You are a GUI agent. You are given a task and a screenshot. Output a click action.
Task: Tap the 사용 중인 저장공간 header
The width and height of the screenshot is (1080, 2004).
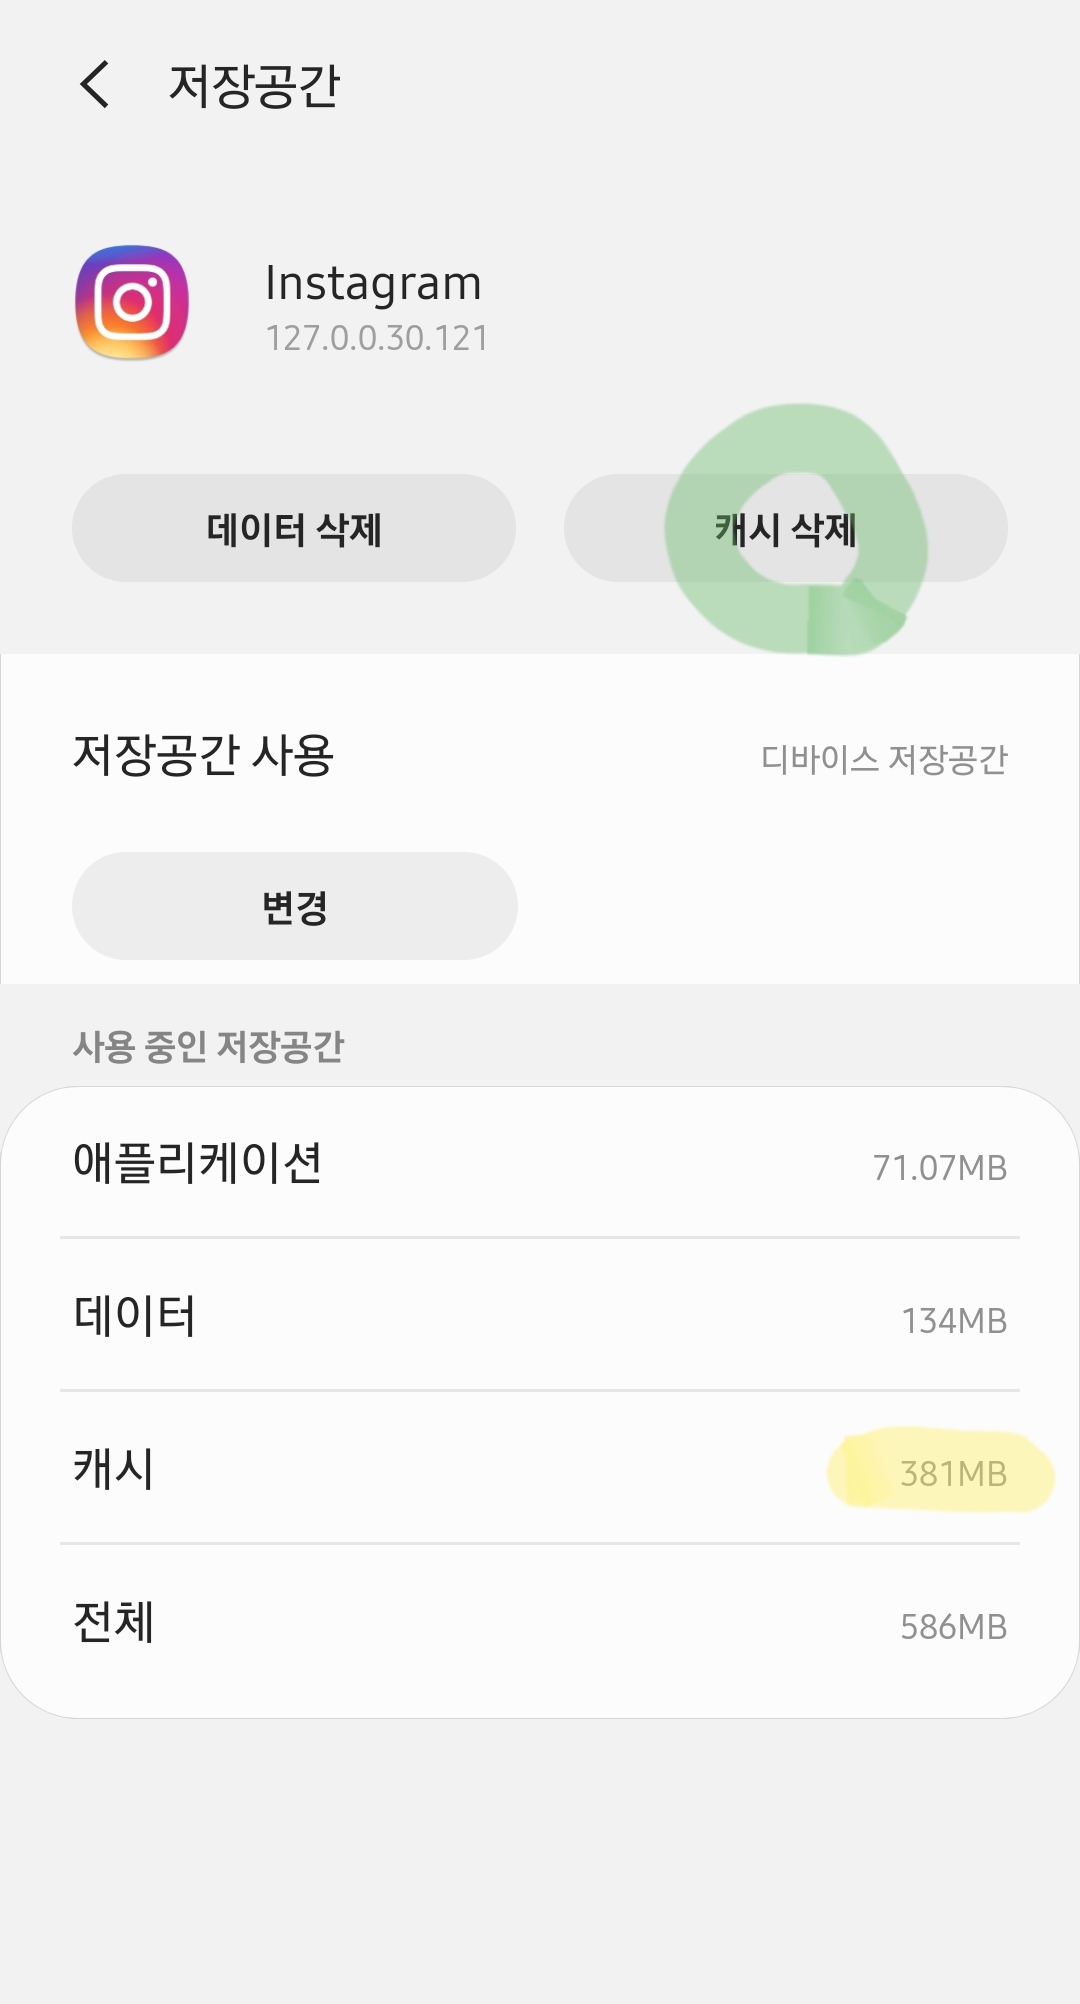pos(208,1046)
